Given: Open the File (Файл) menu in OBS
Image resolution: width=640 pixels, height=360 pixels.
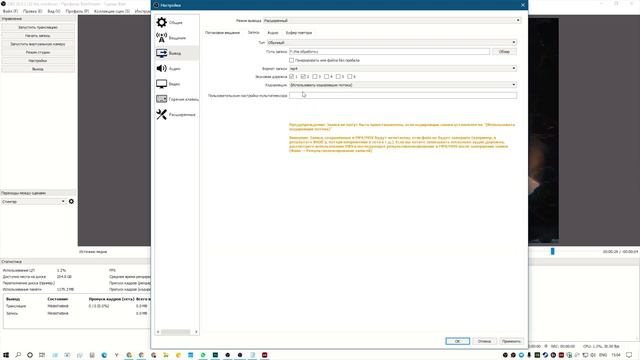Looking at the screenshot, I should click(x=10, y=11).
